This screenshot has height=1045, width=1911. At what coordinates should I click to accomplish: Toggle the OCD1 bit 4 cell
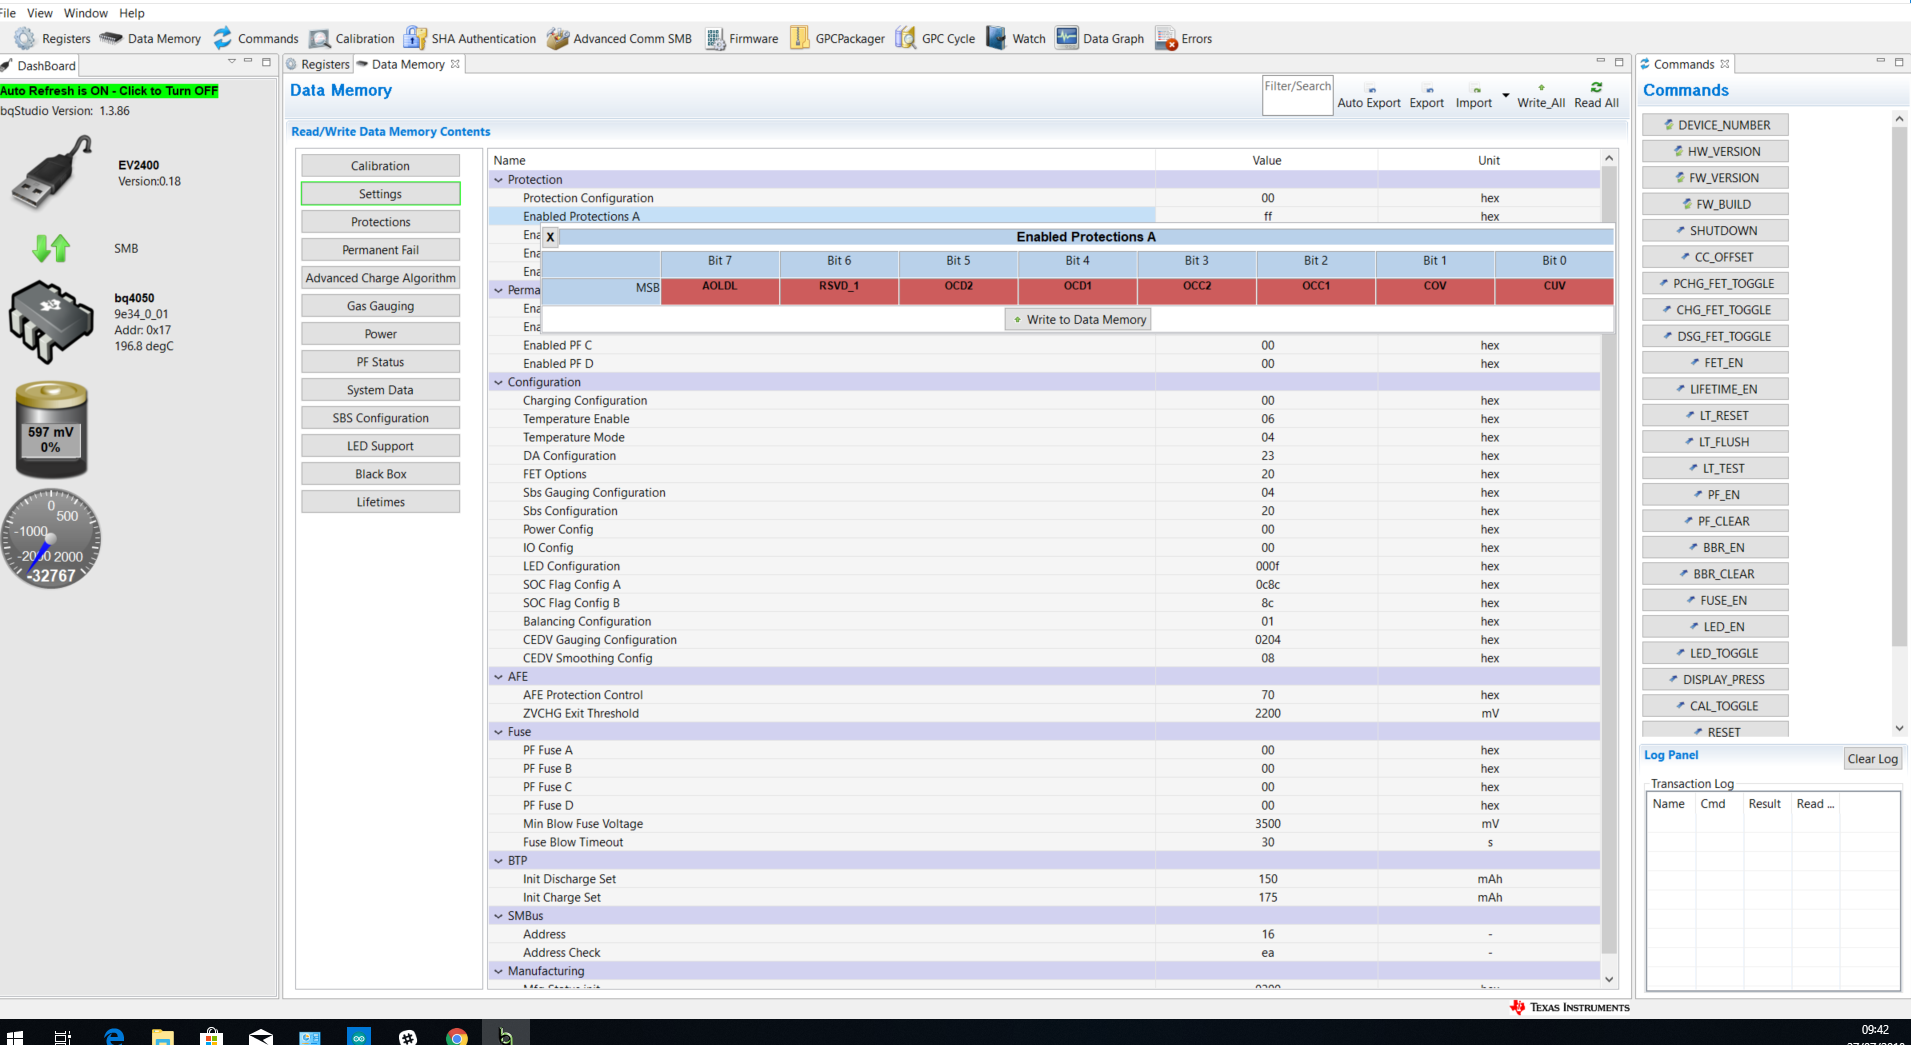pos(1077,286)
